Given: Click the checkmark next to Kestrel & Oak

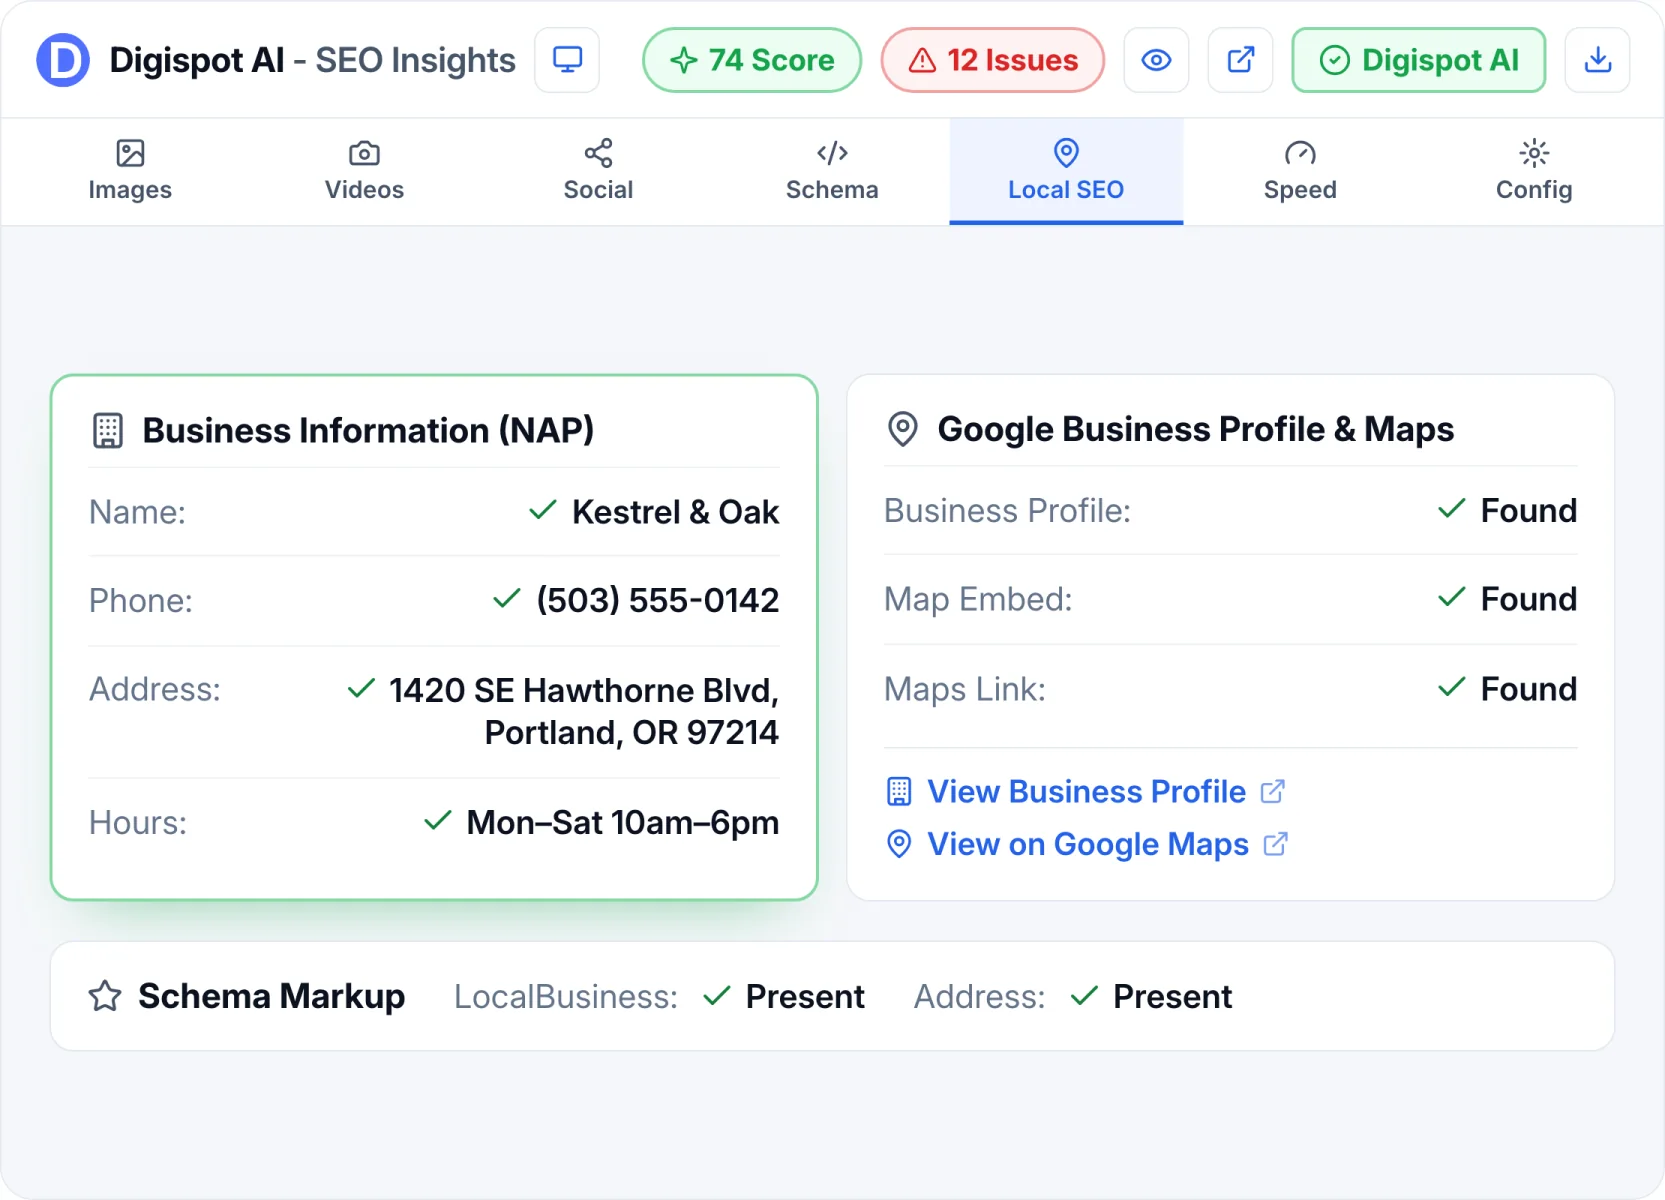Looking at the screenshot, I should coord(543,511).
